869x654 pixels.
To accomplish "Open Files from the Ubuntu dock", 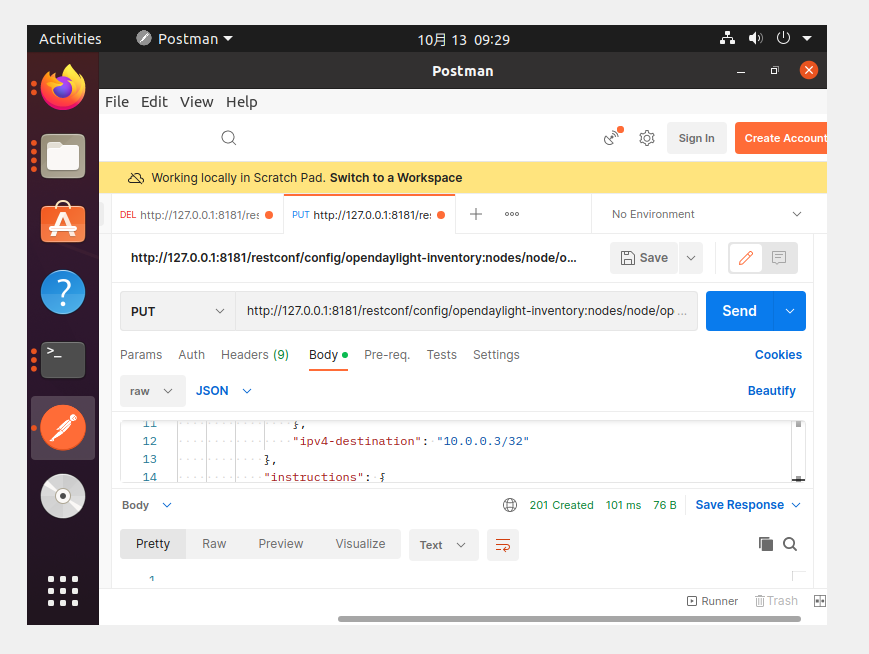I will (63, 156).
